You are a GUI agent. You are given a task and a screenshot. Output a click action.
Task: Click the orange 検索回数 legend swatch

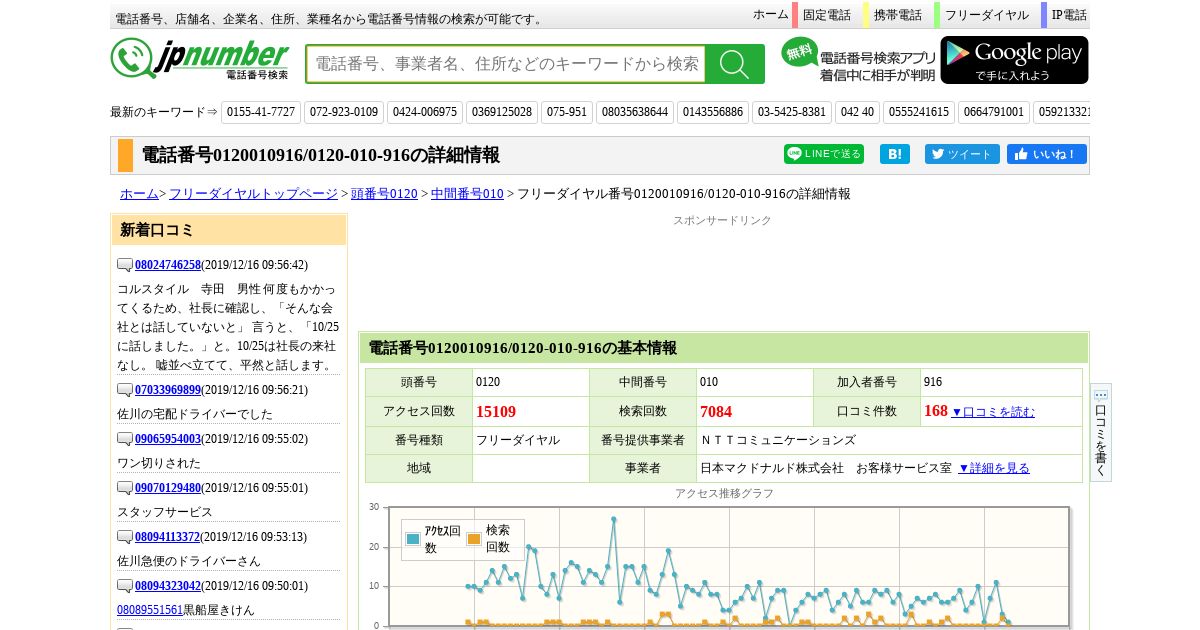474,539
